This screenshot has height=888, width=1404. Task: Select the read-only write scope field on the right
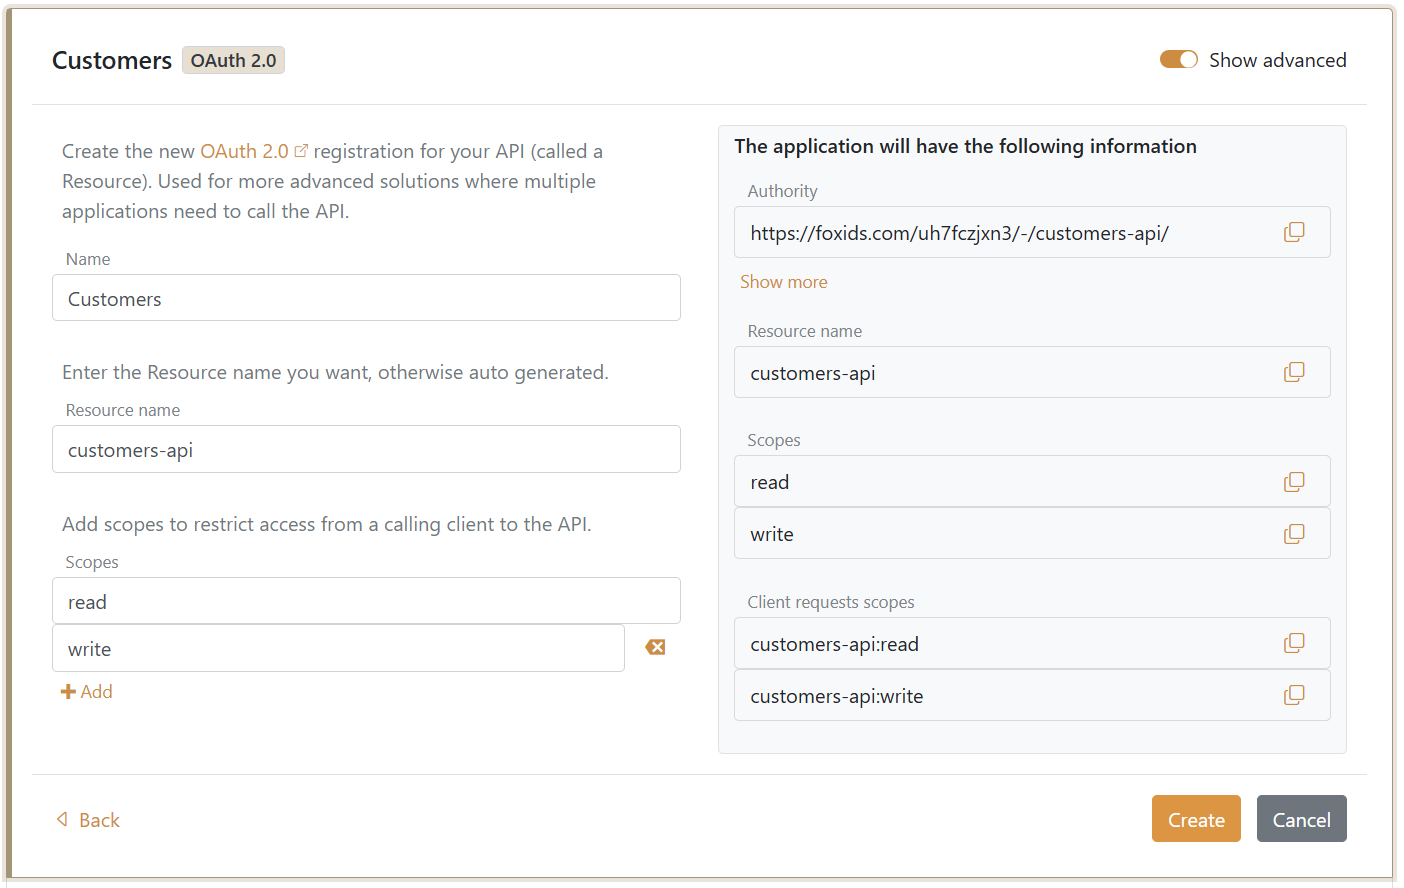pos(1032,534)
